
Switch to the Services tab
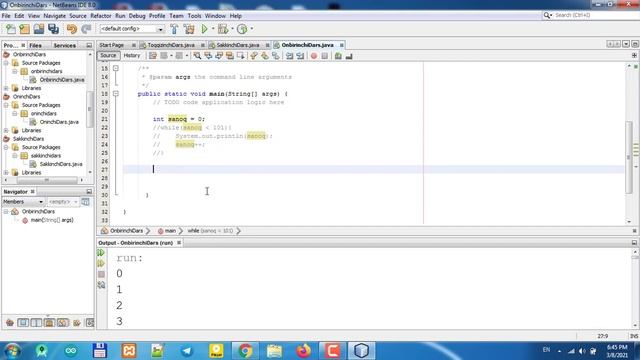click(64, 45)
